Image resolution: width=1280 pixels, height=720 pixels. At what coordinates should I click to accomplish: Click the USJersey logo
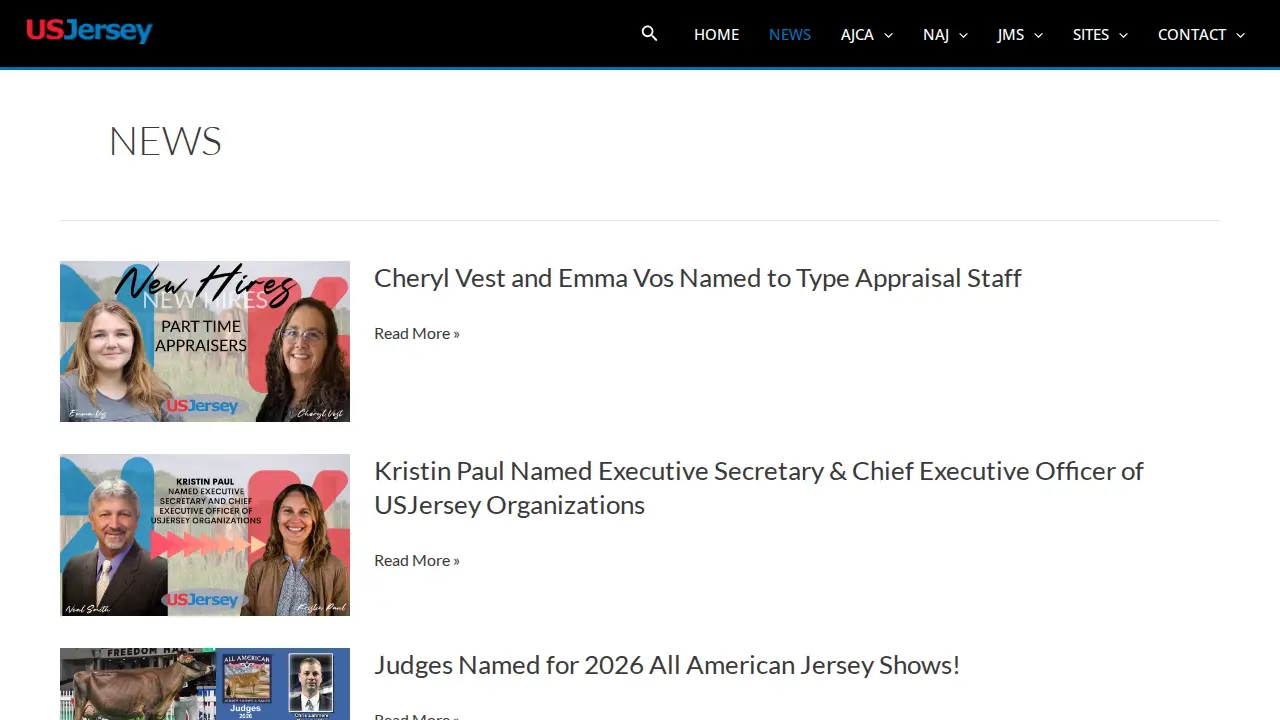pos(89,31)
